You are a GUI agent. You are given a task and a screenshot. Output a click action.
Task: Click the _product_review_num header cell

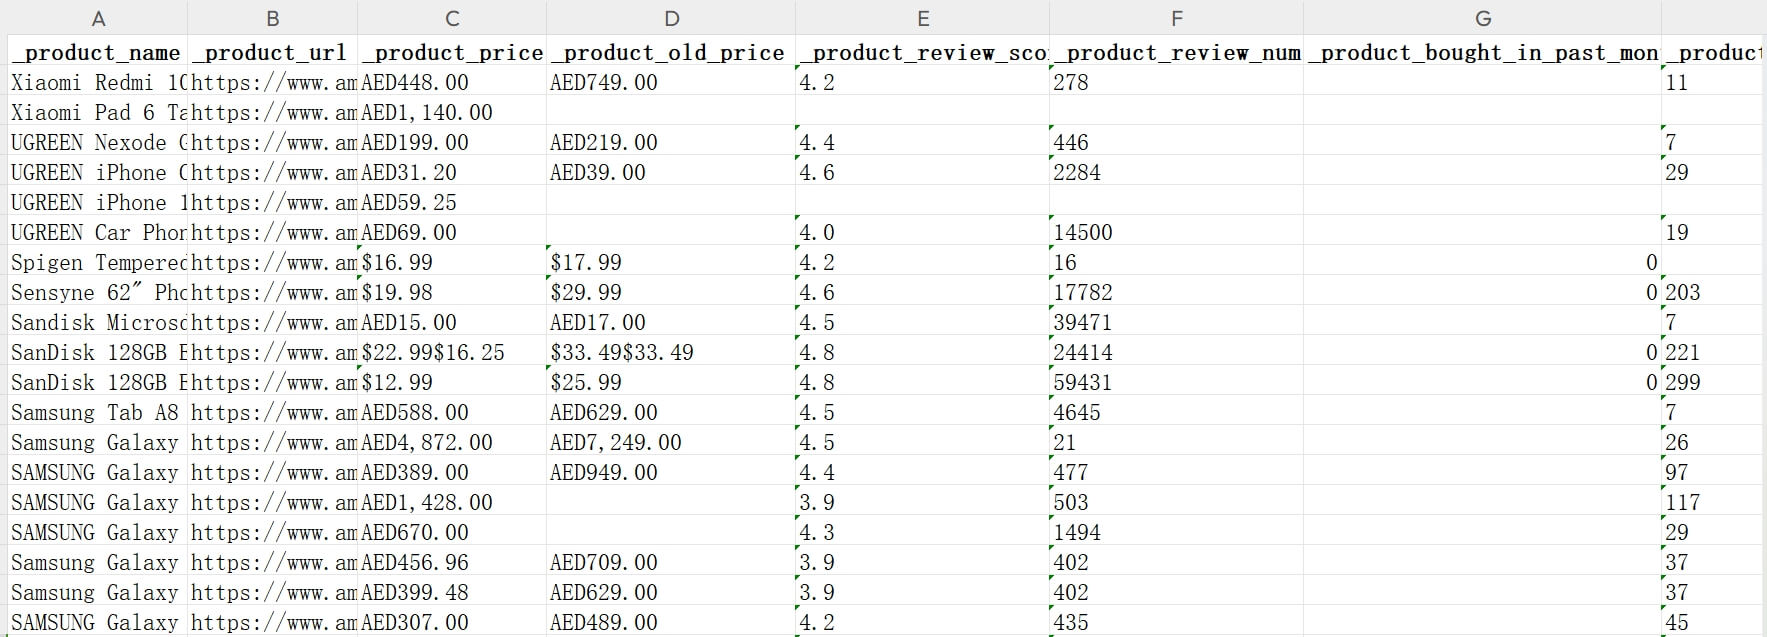tap(1177, 52)
